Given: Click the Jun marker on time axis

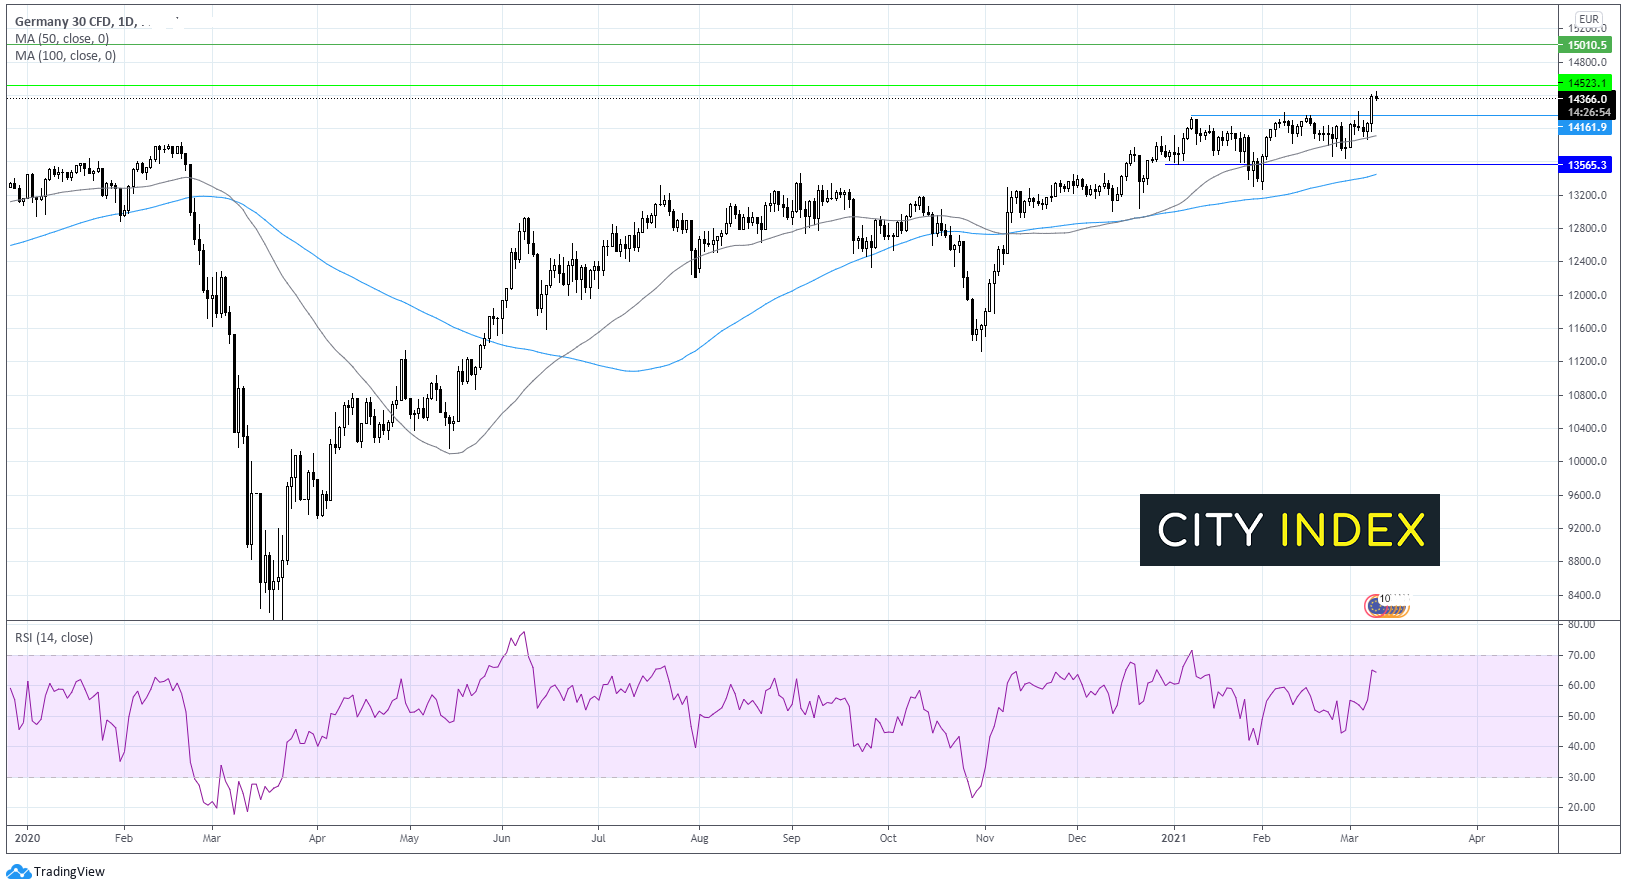Looking at the screenshot, I should (502, 838).
